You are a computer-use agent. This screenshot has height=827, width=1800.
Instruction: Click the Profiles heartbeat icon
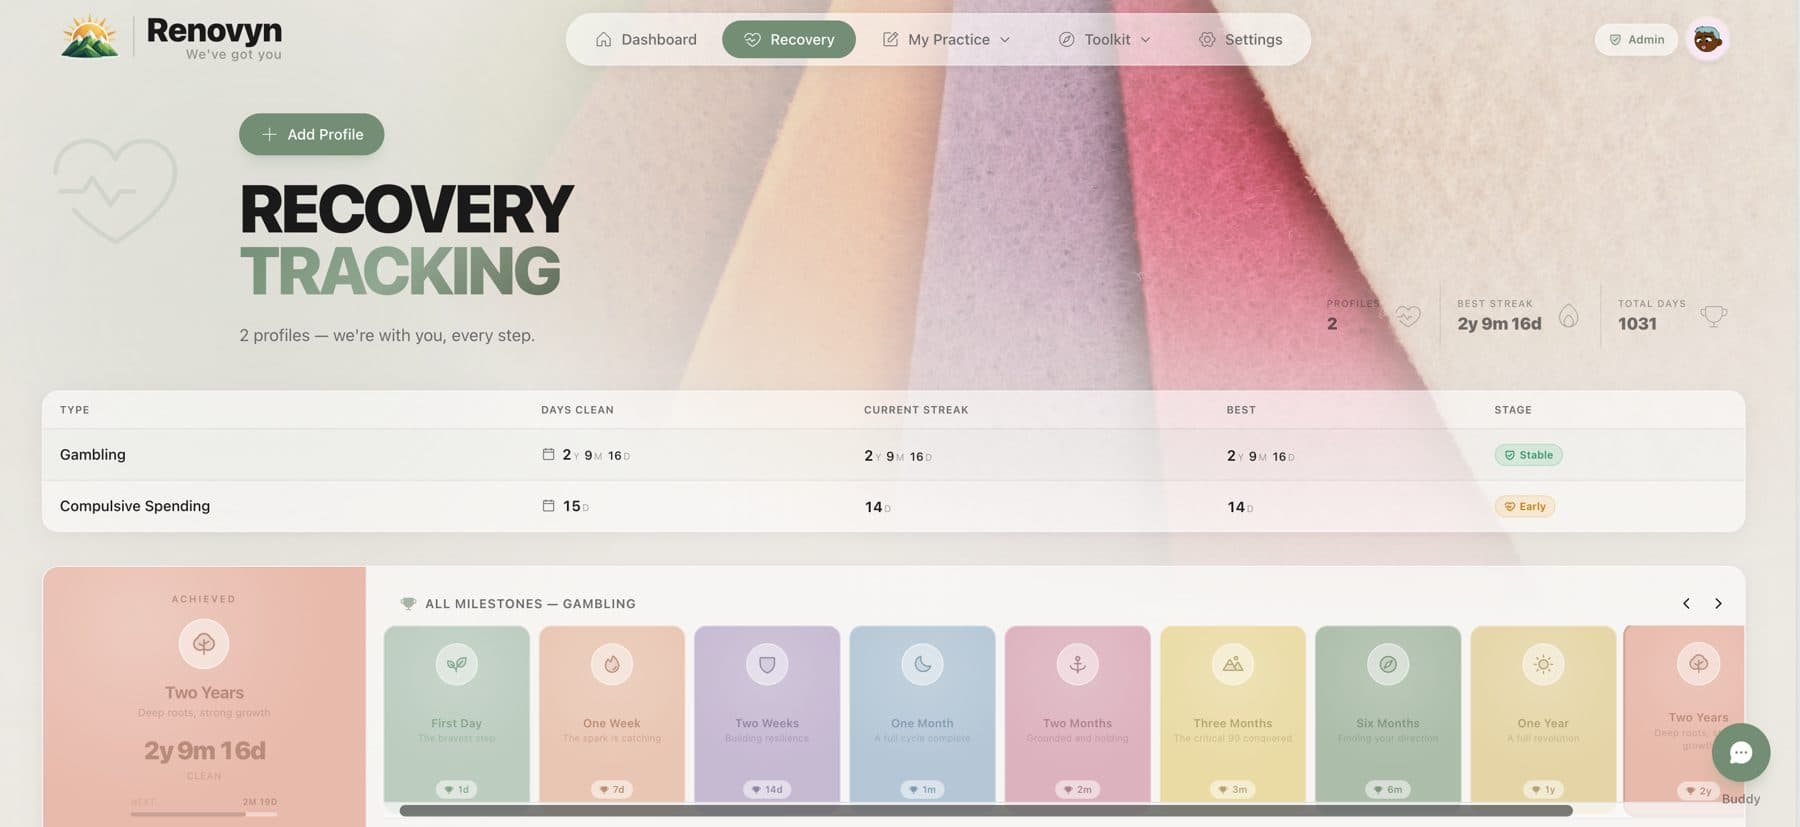coord(1408,316)
